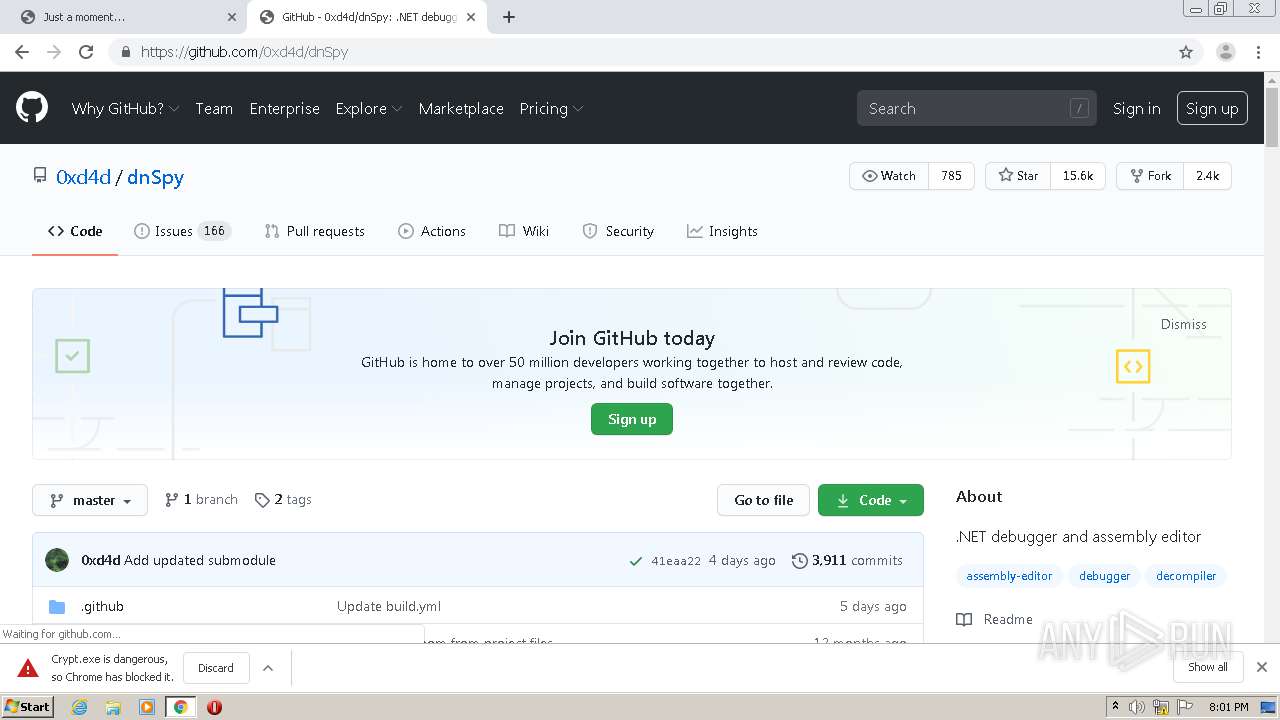The image size is (1280, 720).
Task: Open the Wiki tab
Action: click(524, 231)
